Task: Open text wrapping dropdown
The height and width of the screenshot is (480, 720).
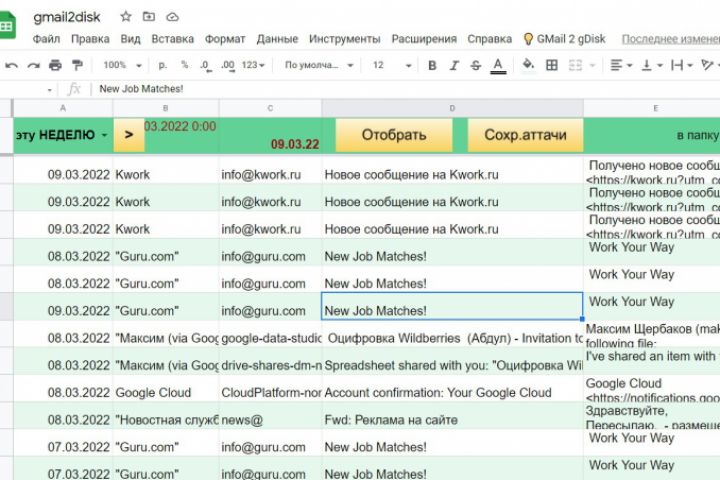Action: click(682, 65)
